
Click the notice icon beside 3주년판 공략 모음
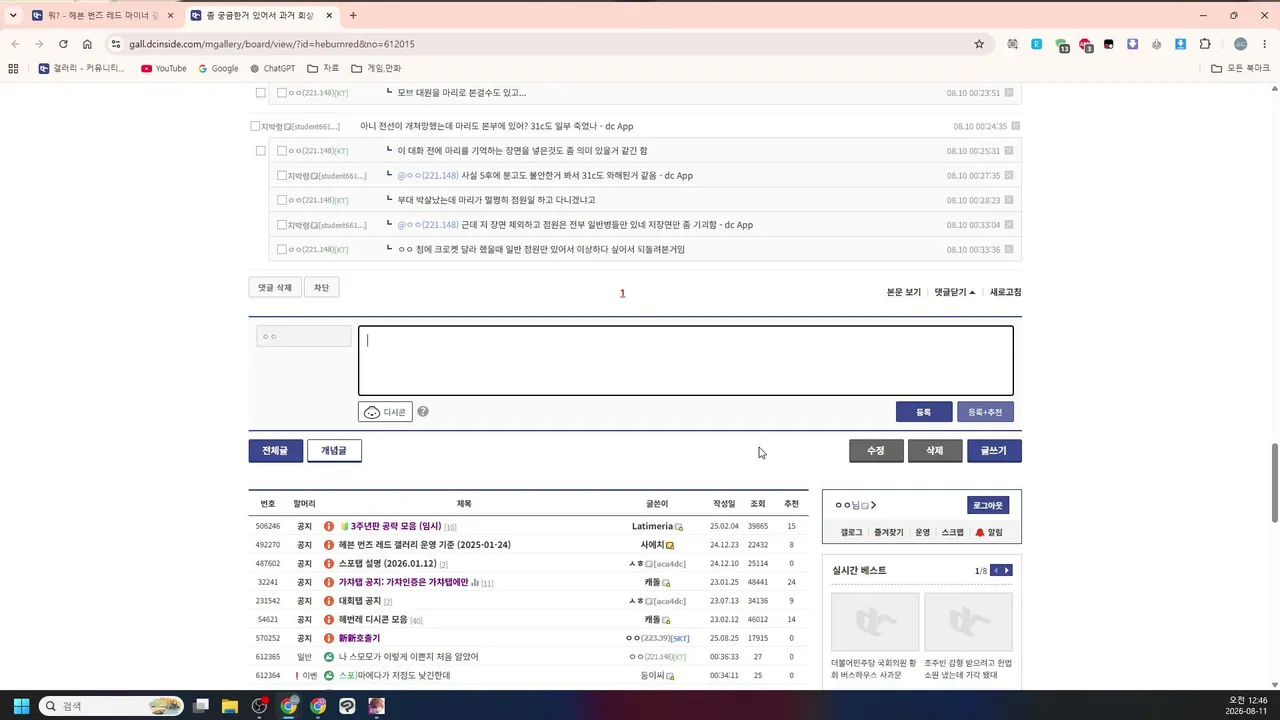(x=329, y=526)
